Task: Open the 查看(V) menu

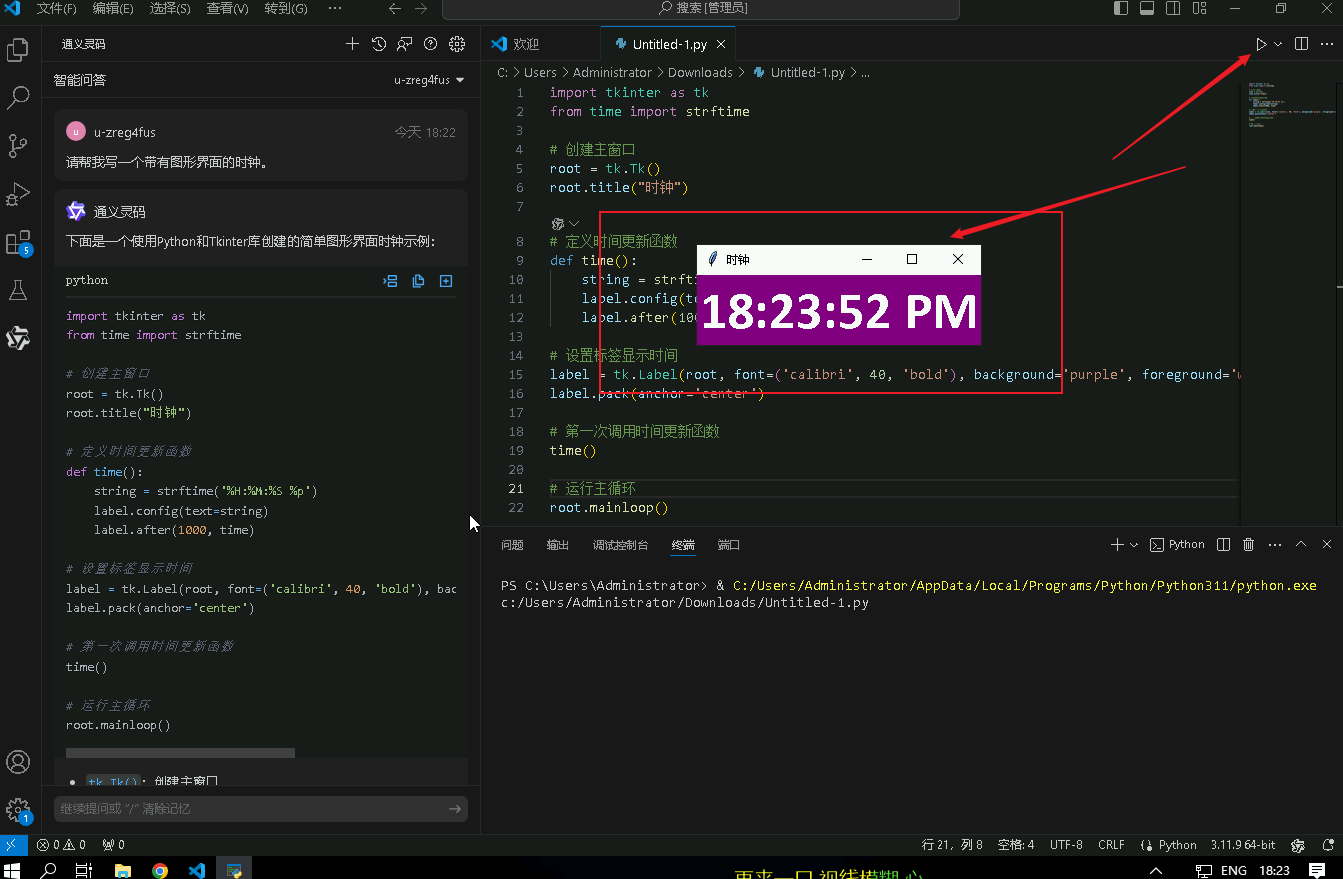Action: (228, 8)
